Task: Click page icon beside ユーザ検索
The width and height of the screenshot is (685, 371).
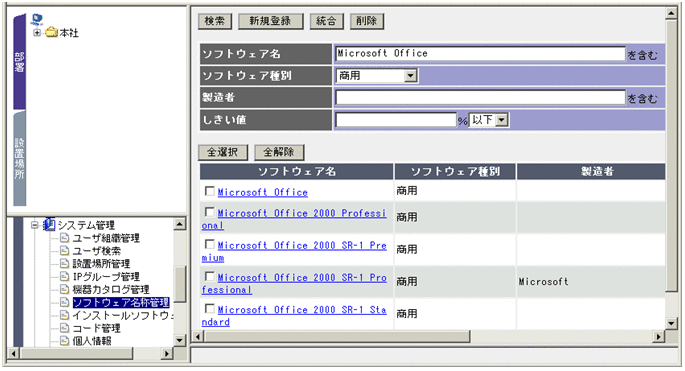Action: 65,250
